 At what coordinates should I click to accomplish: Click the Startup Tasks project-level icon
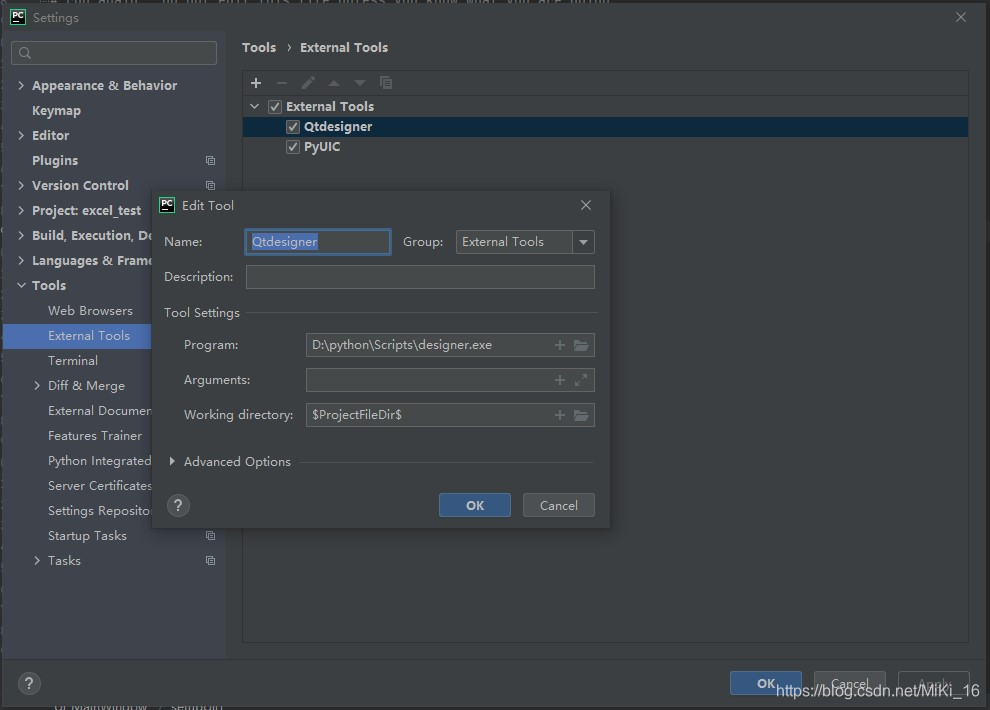[x=210, y=536]
